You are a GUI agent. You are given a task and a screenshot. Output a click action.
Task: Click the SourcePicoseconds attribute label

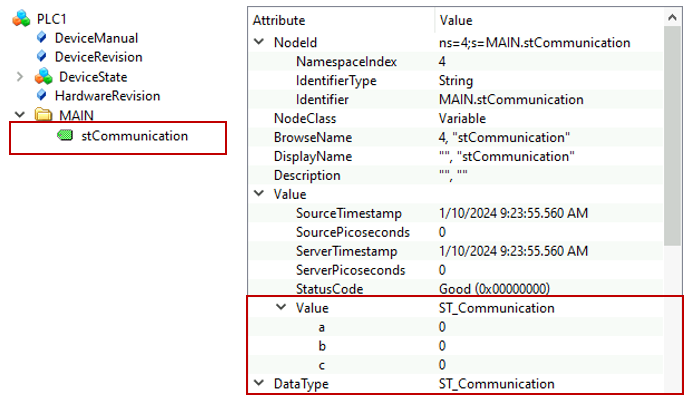pos(352,232)
